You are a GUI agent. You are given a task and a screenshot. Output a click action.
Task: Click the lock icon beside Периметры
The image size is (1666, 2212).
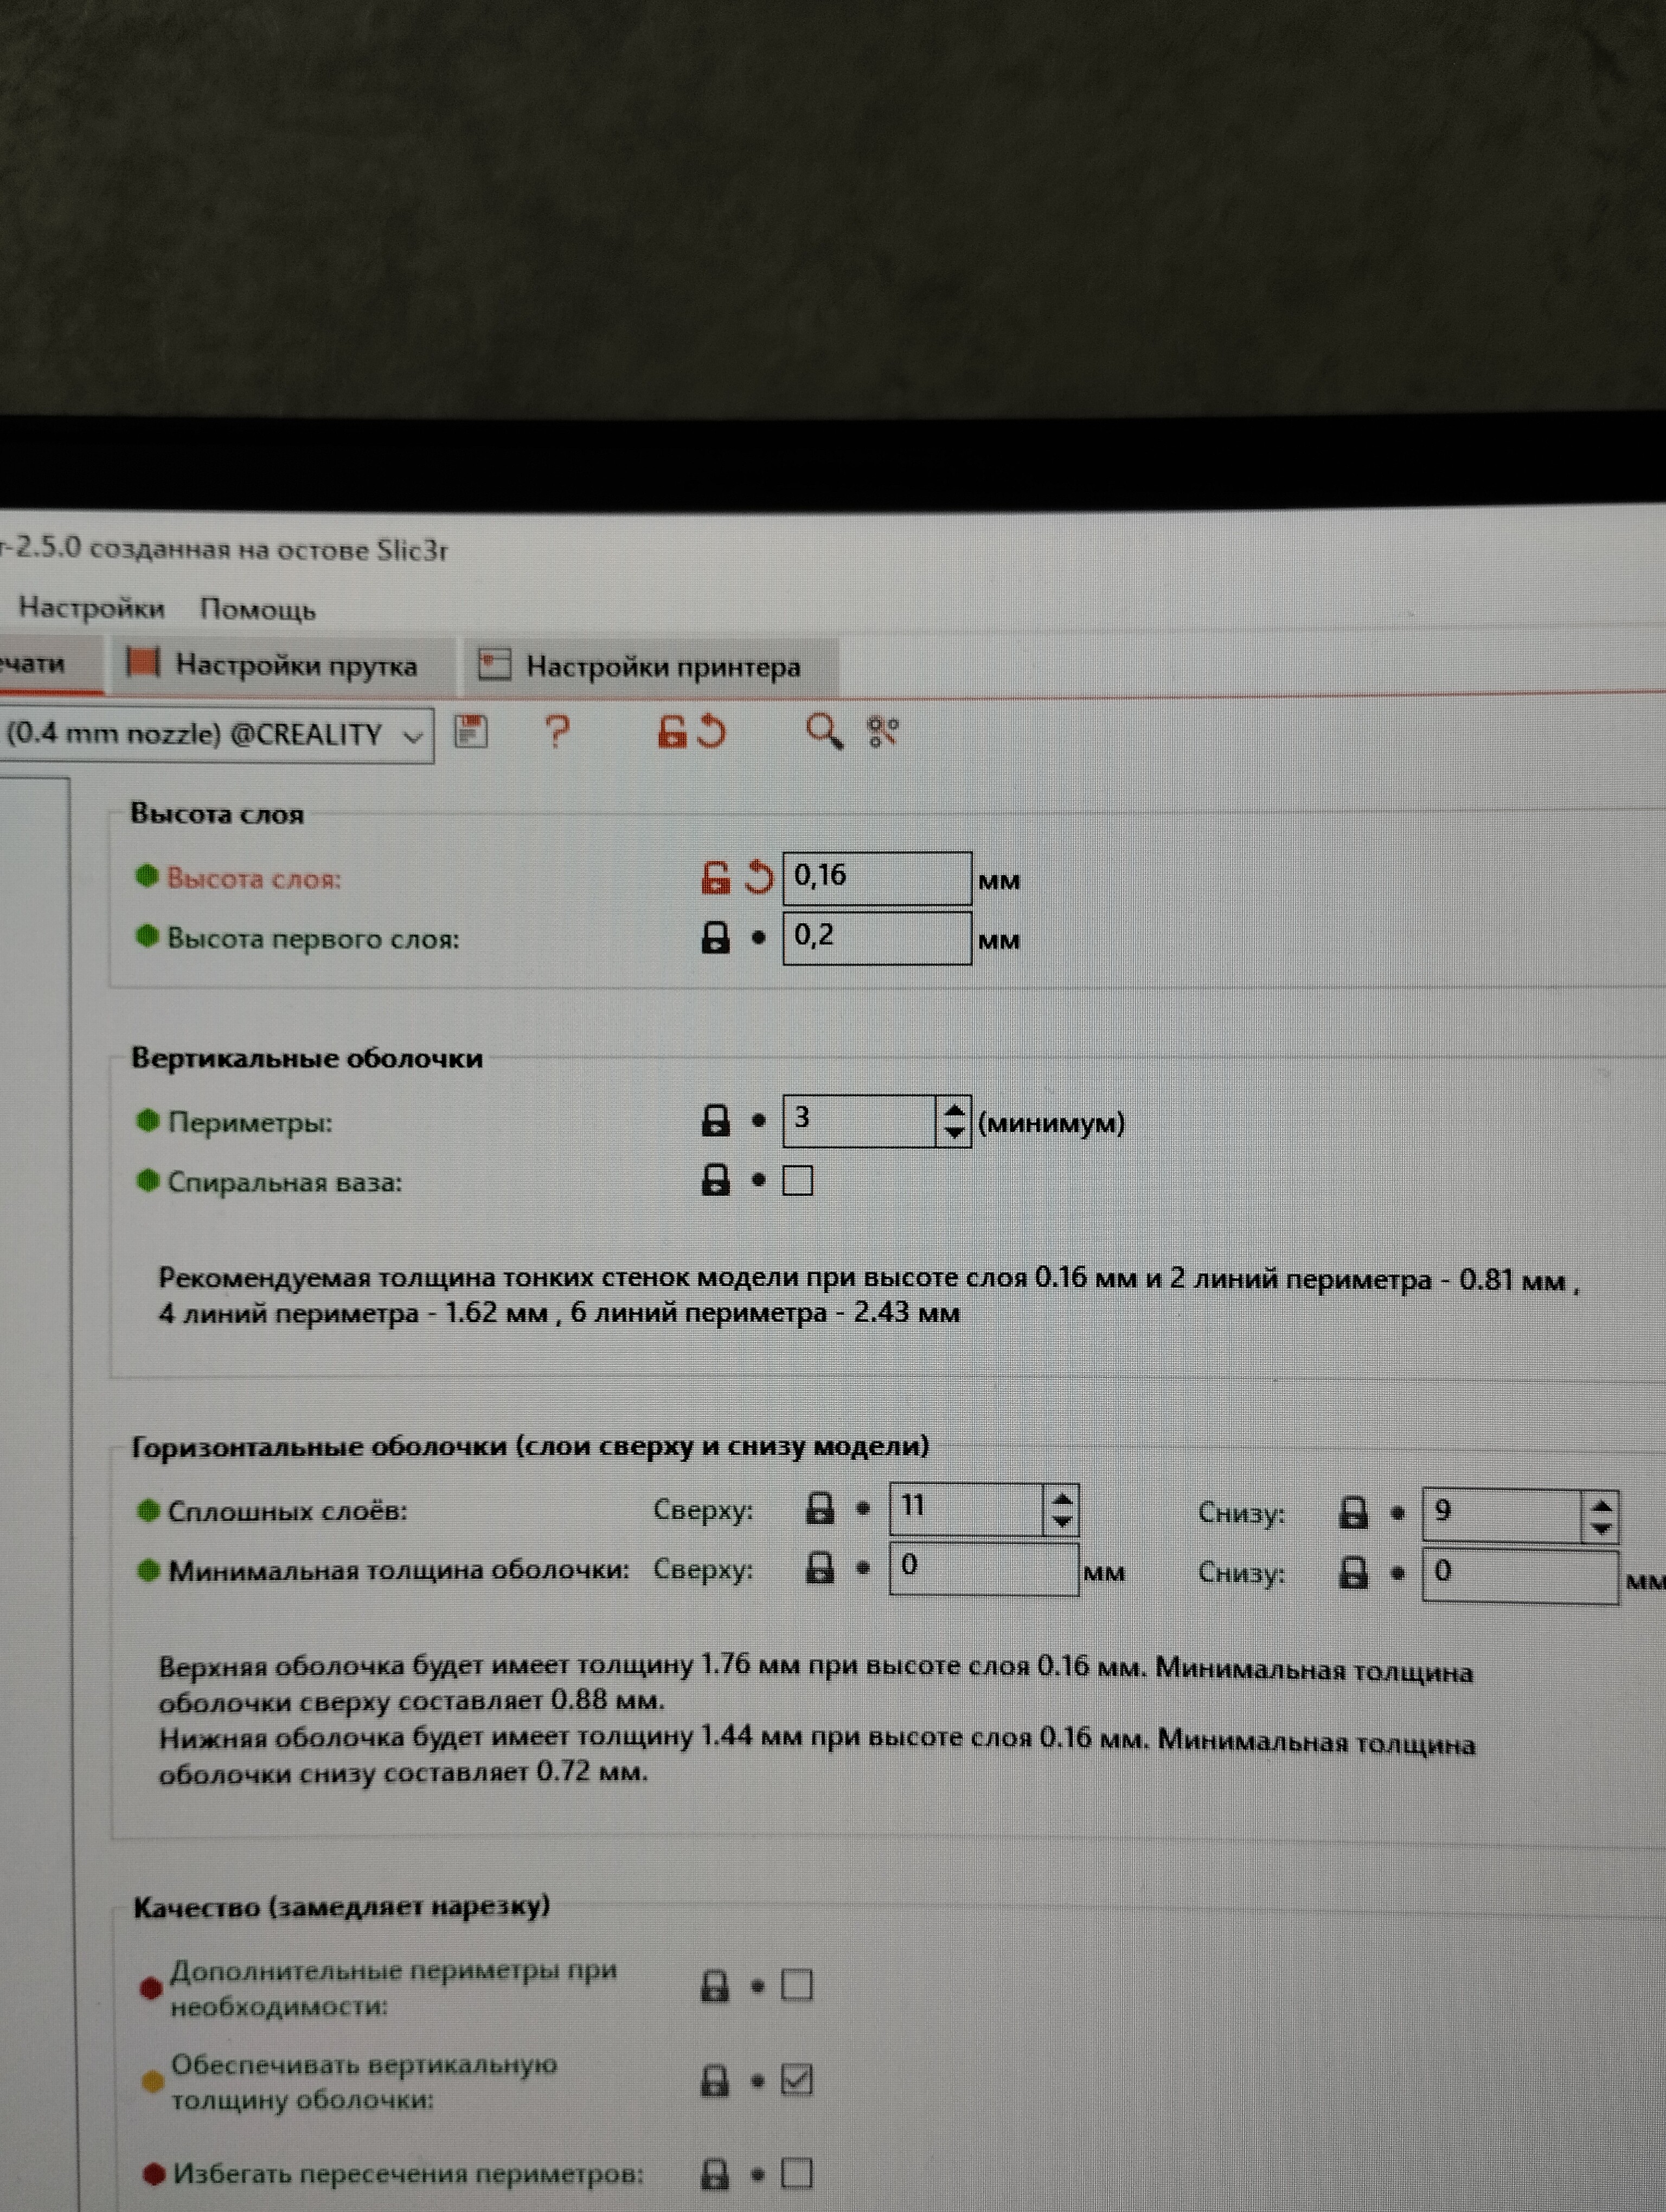(715, 1121)
